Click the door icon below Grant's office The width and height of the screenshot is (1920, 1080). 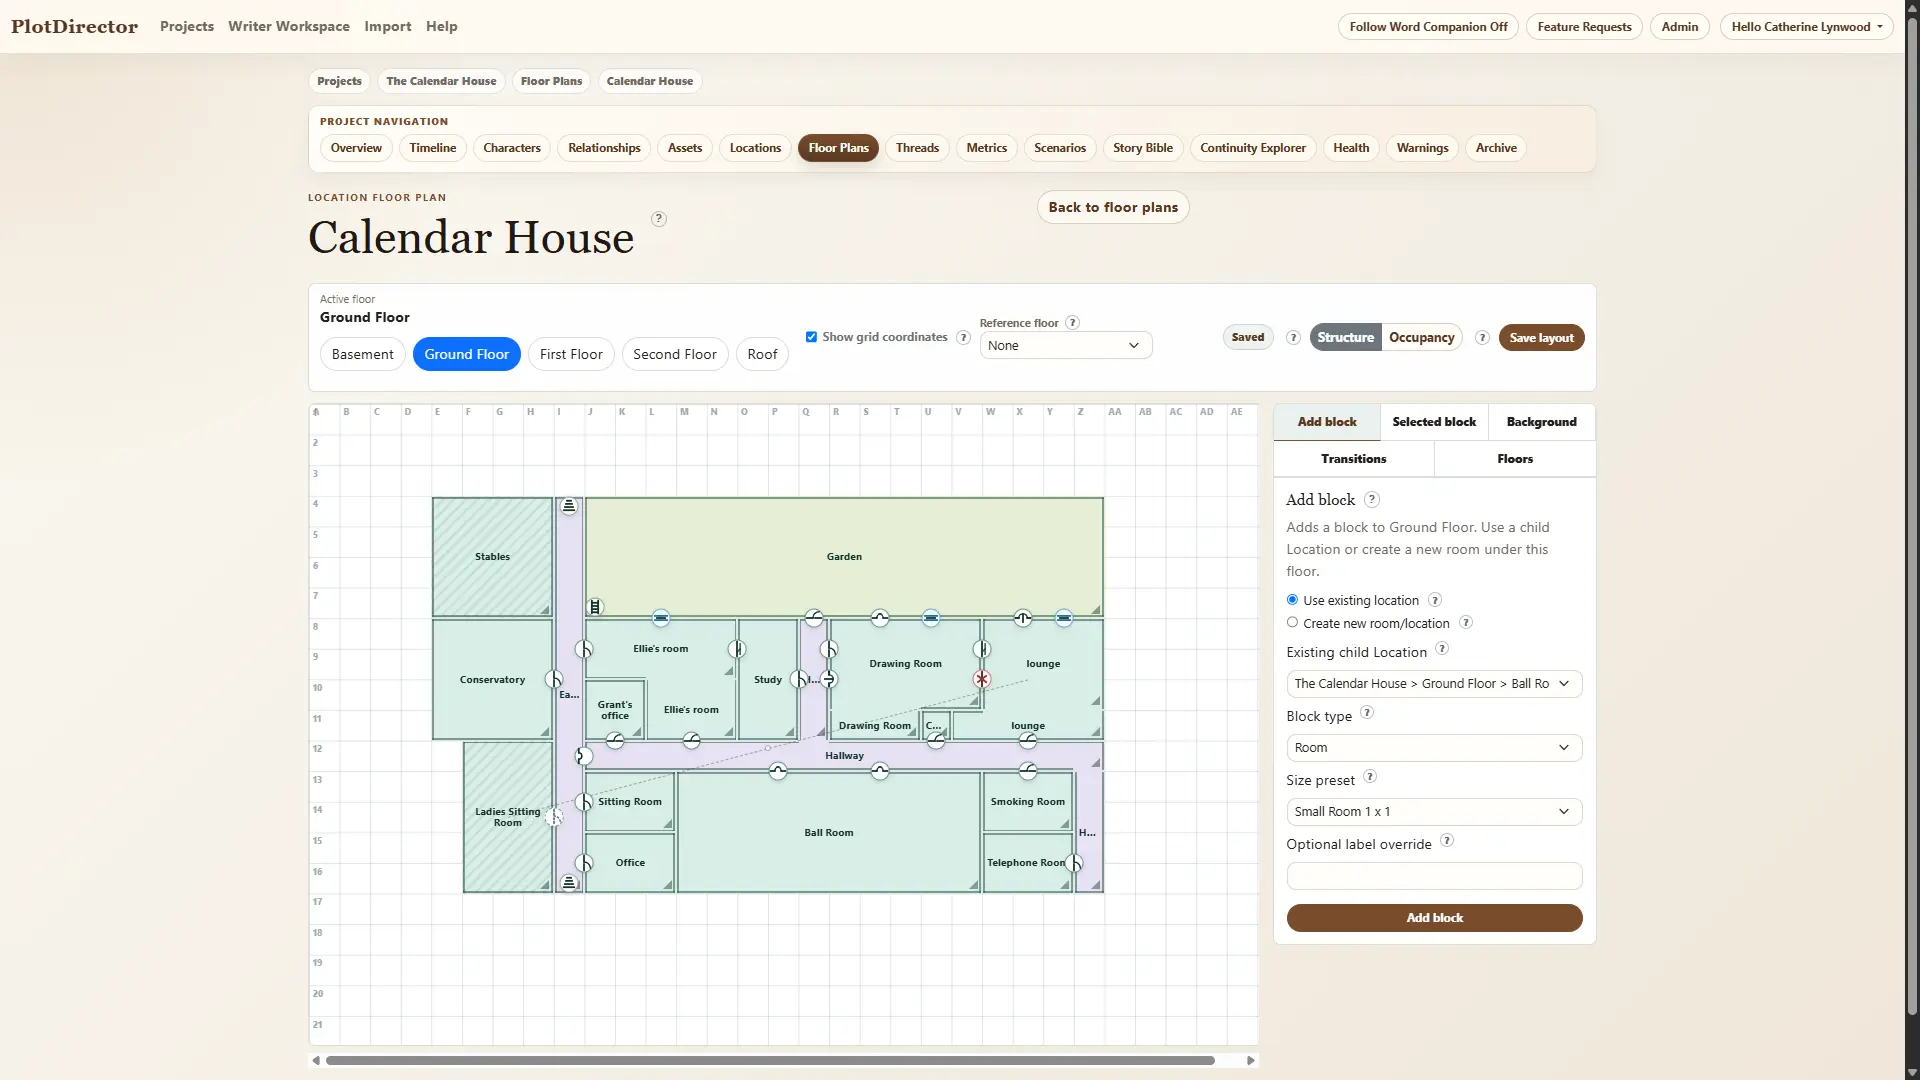[615, 741]
